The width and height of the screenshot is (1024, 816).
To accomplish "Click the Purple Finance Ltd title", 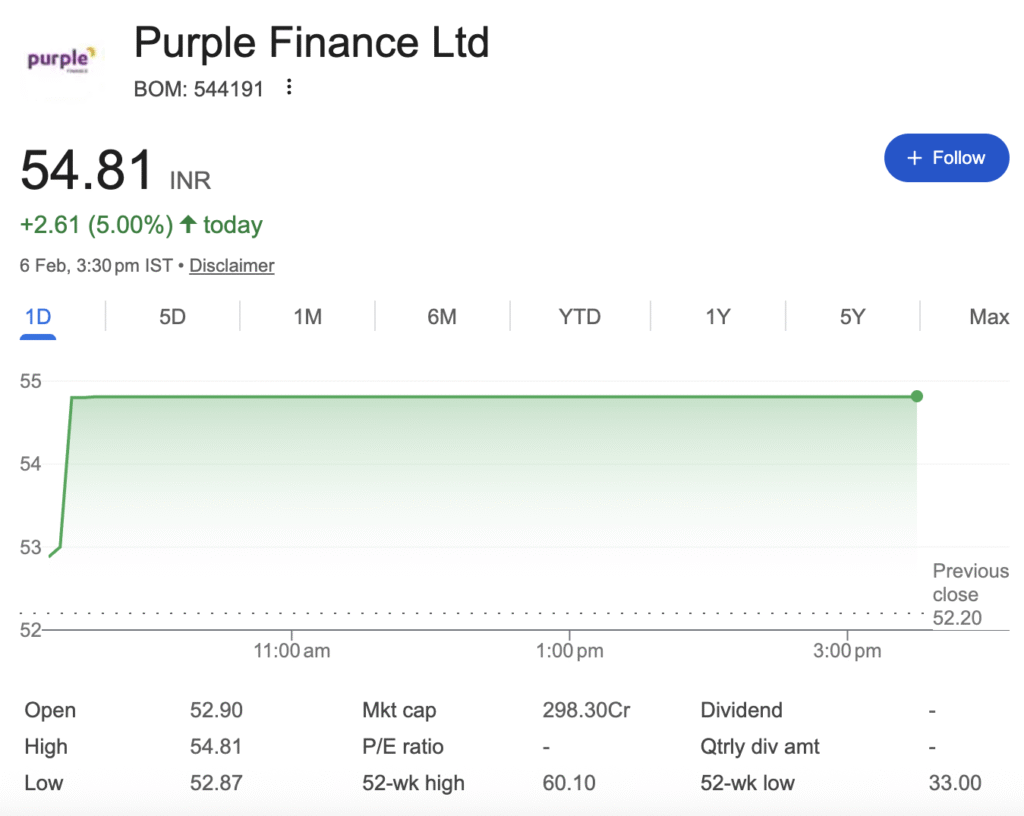I will [x=311, y=43].
